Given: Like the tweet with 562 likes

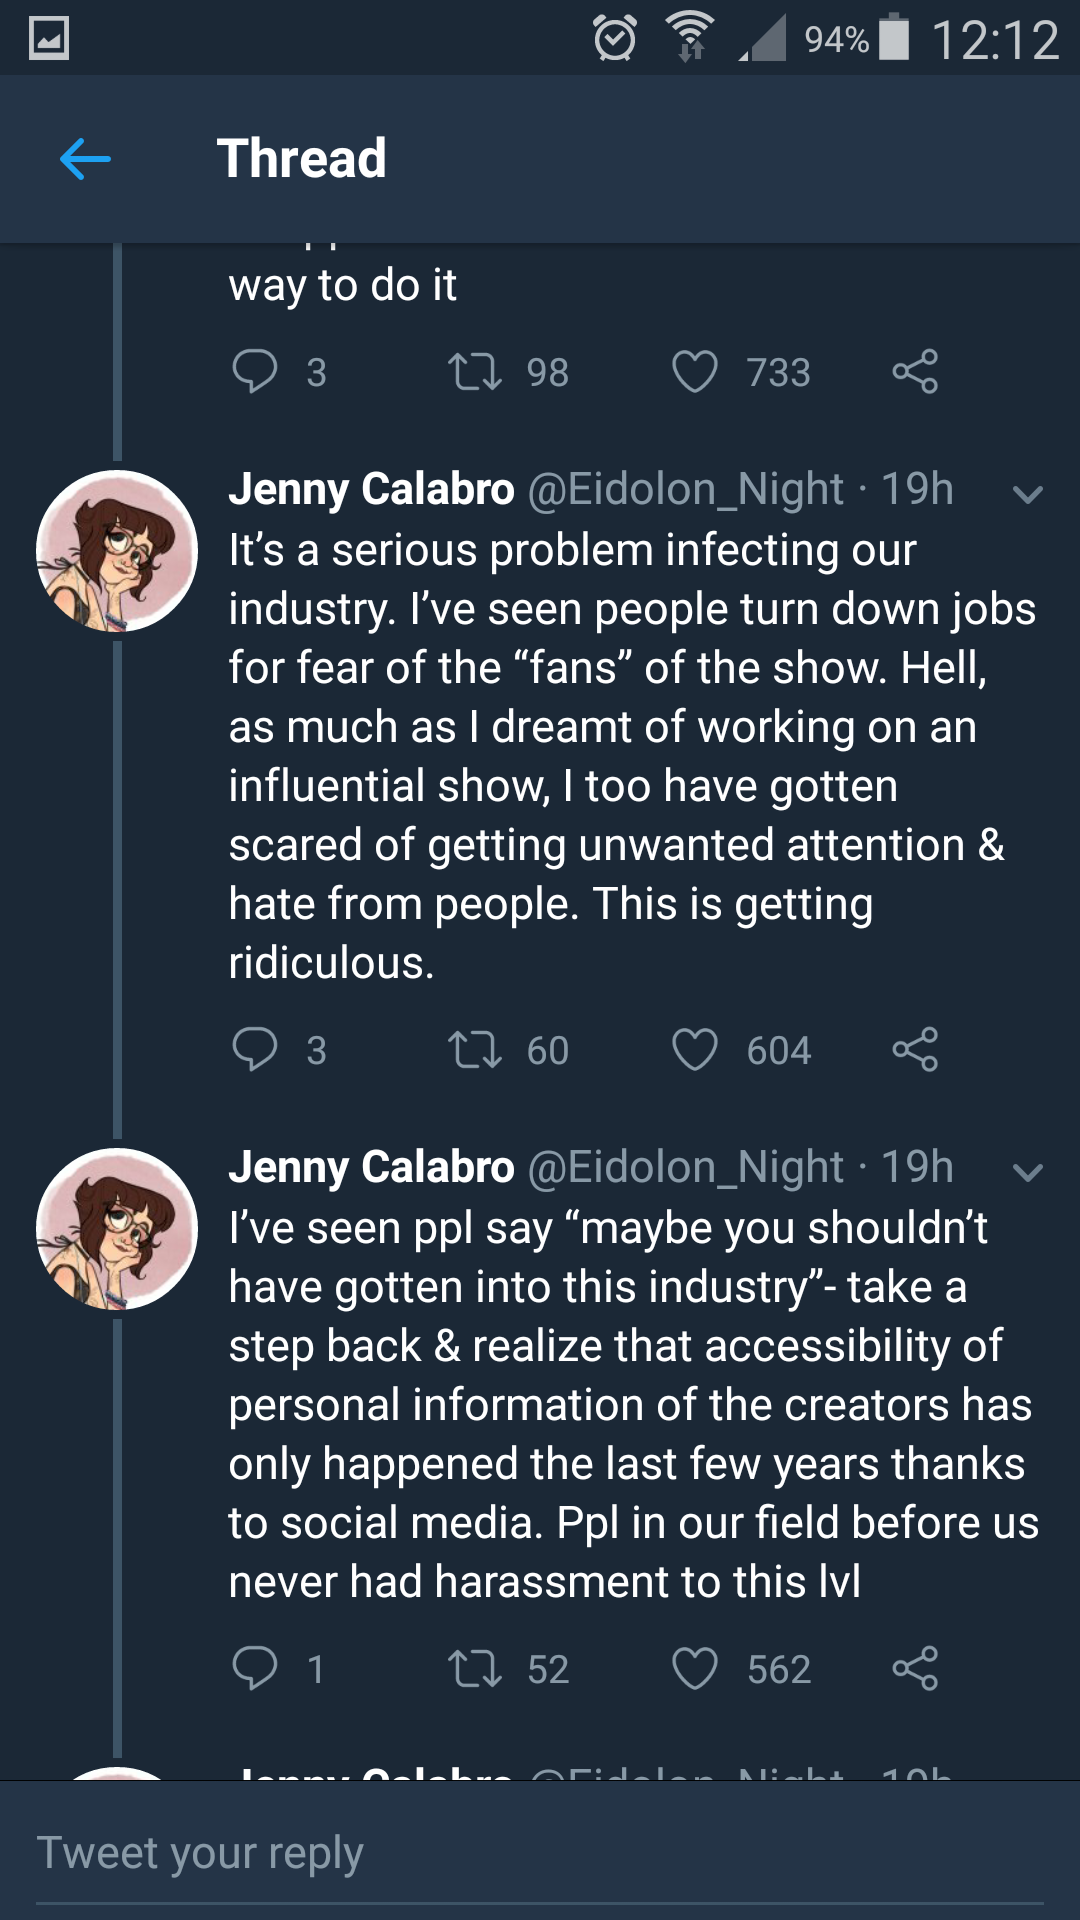Looking at the screenshot, I should [x=695, y=1668].
